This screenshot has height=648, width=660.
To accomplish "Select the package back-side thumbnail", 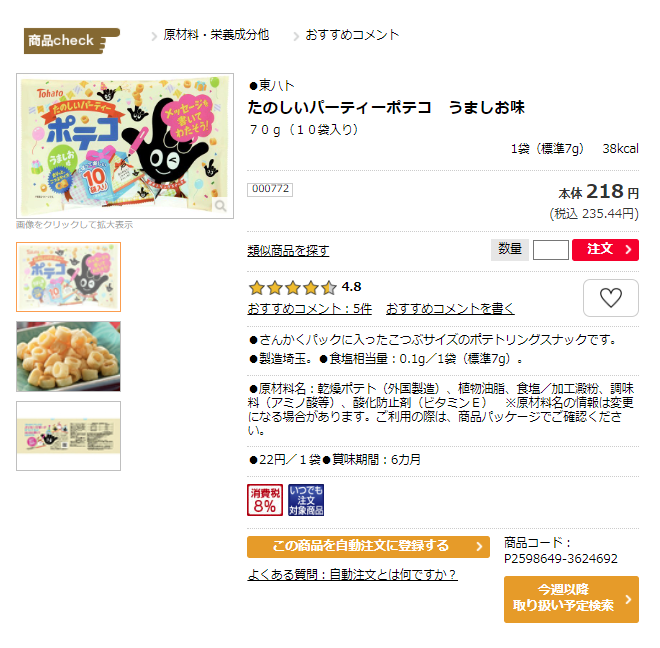I will pyautogui.click(x=68, y=436).
